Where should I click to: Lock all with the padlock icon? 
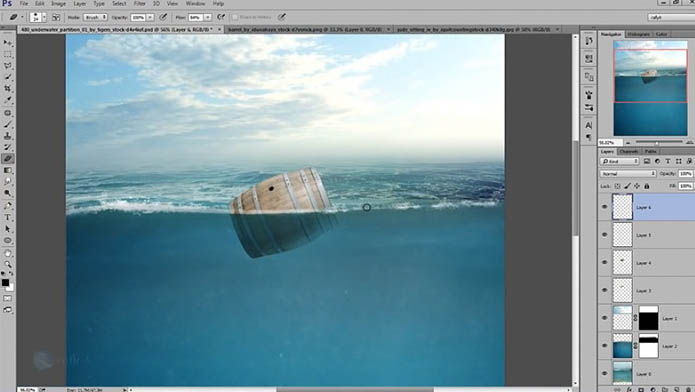point(647,186)
